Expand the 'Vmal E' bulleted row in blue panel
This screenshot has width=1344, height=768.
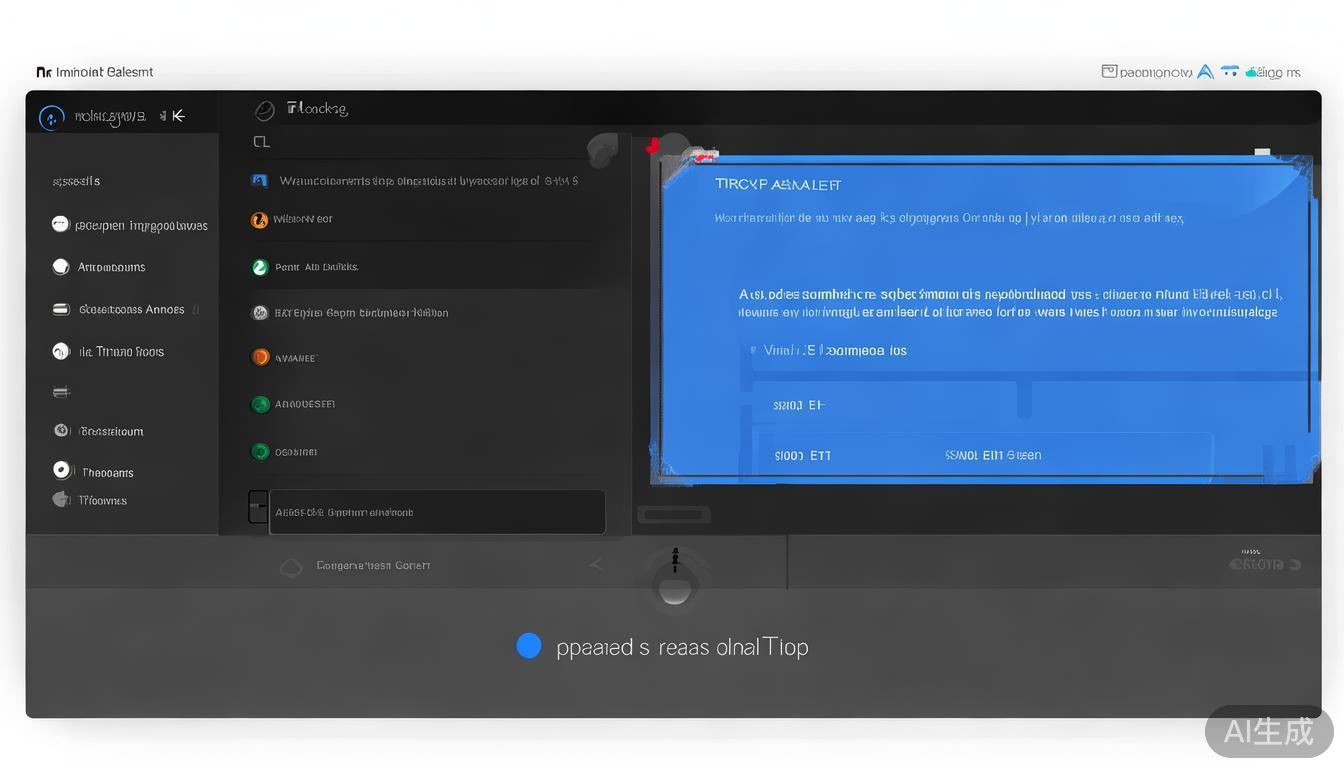coord(753,351)
